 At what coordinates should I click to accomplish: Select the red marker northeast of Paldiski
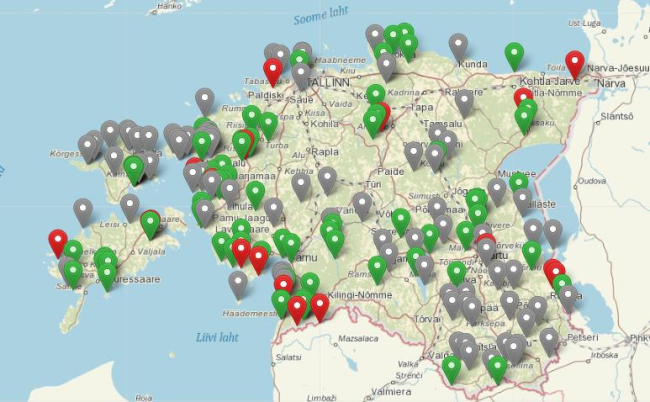[x=272, y=70]
